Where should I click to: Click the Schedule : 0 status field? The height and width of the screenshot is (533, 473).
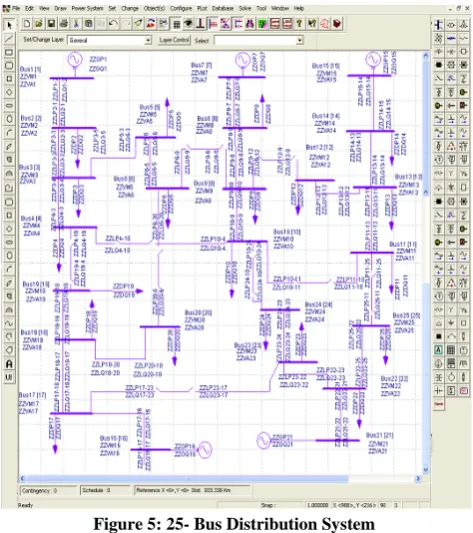(105, 490)
